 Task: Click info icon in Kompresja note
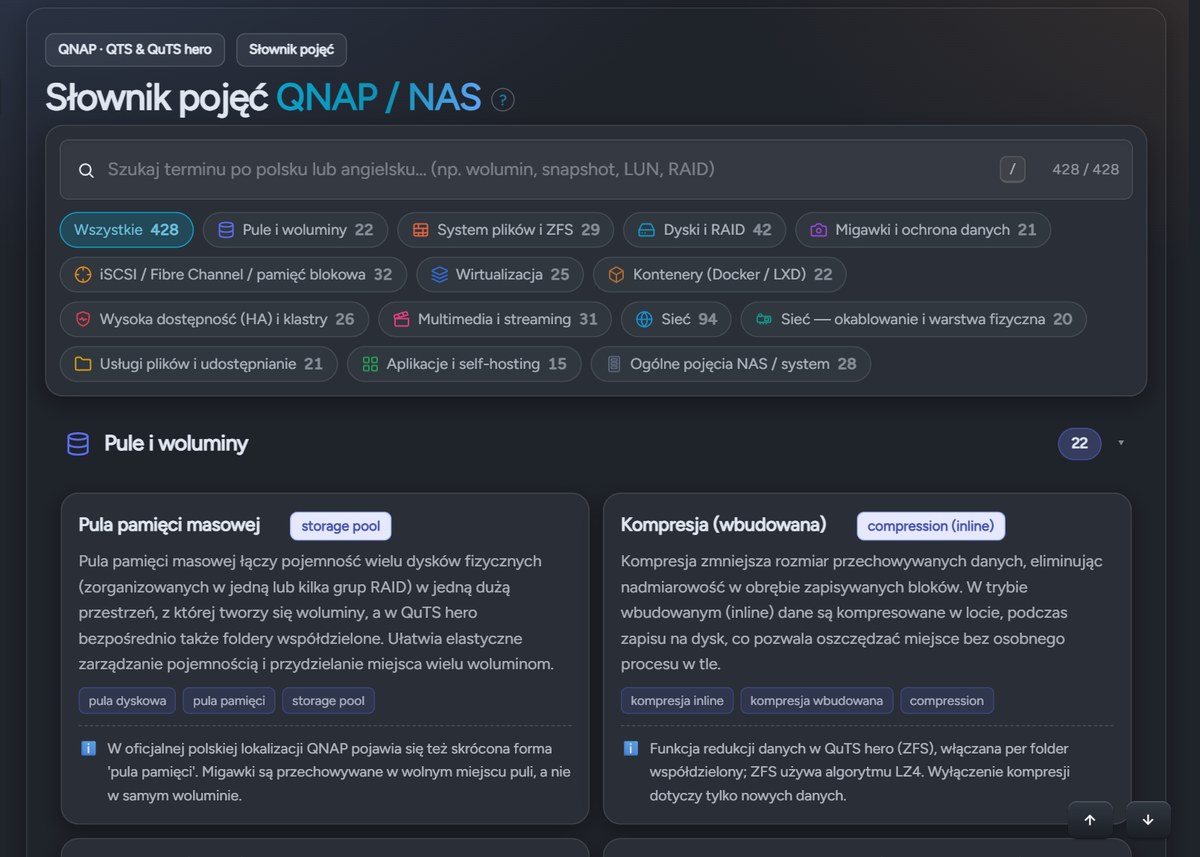coord(630,748)
